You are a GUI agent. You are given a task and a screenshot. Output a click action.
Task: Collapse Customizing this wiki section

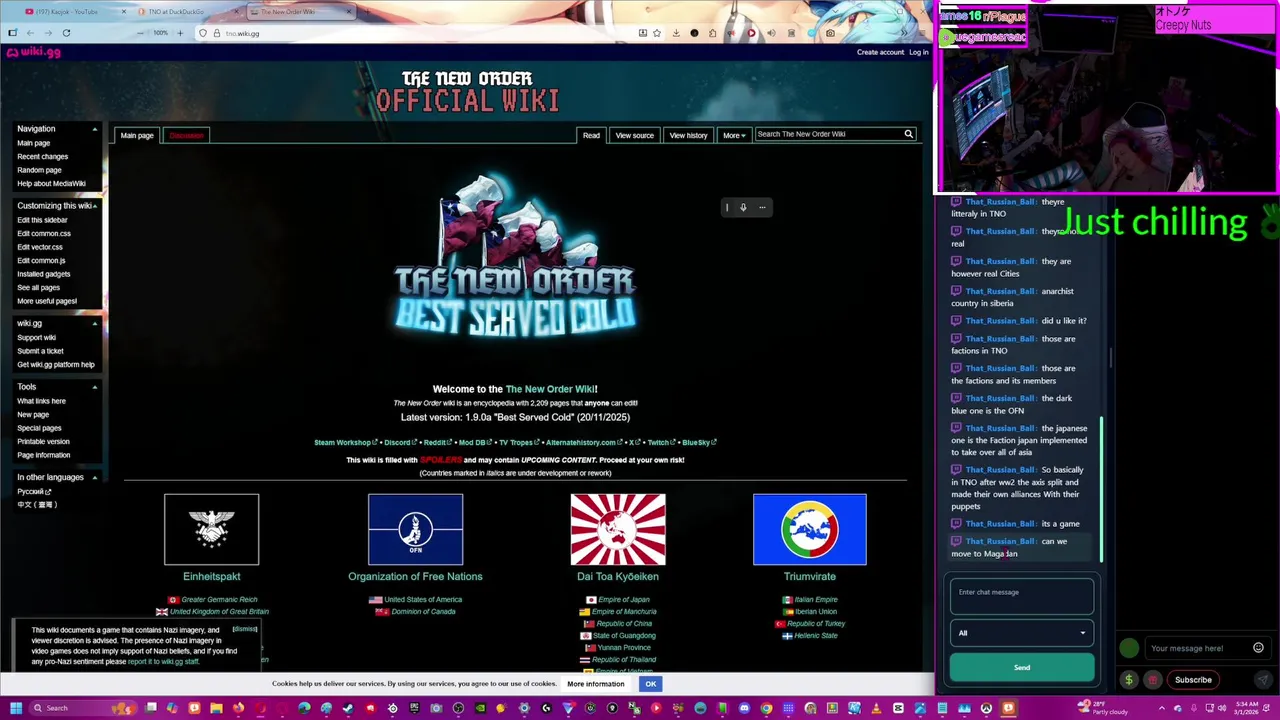95,206
